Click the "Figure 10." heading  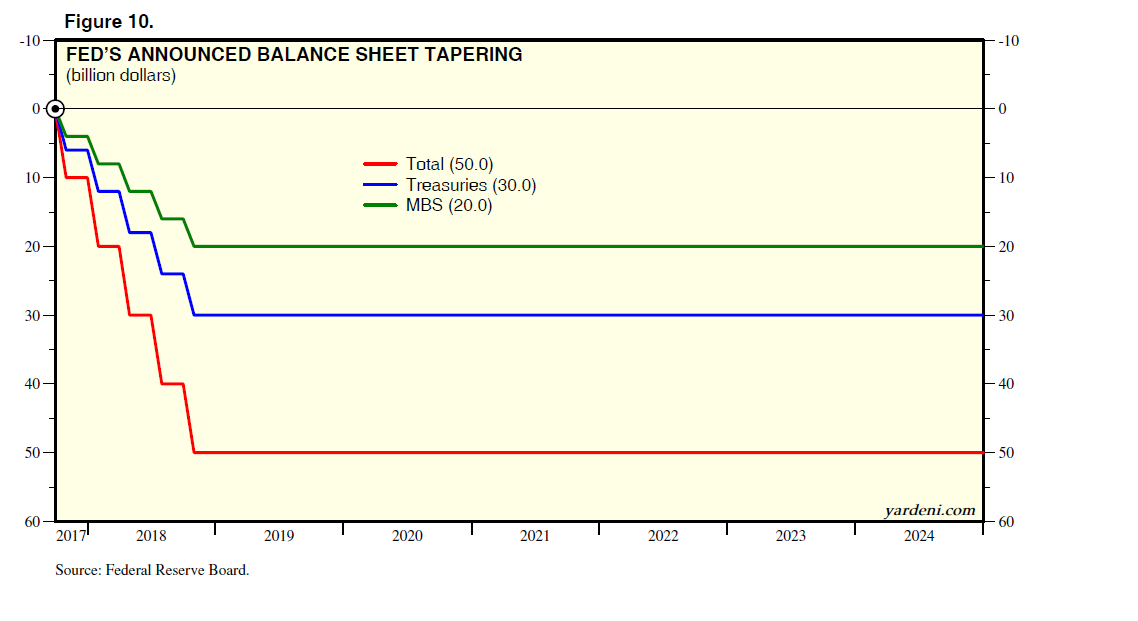[x=109, y=21]
